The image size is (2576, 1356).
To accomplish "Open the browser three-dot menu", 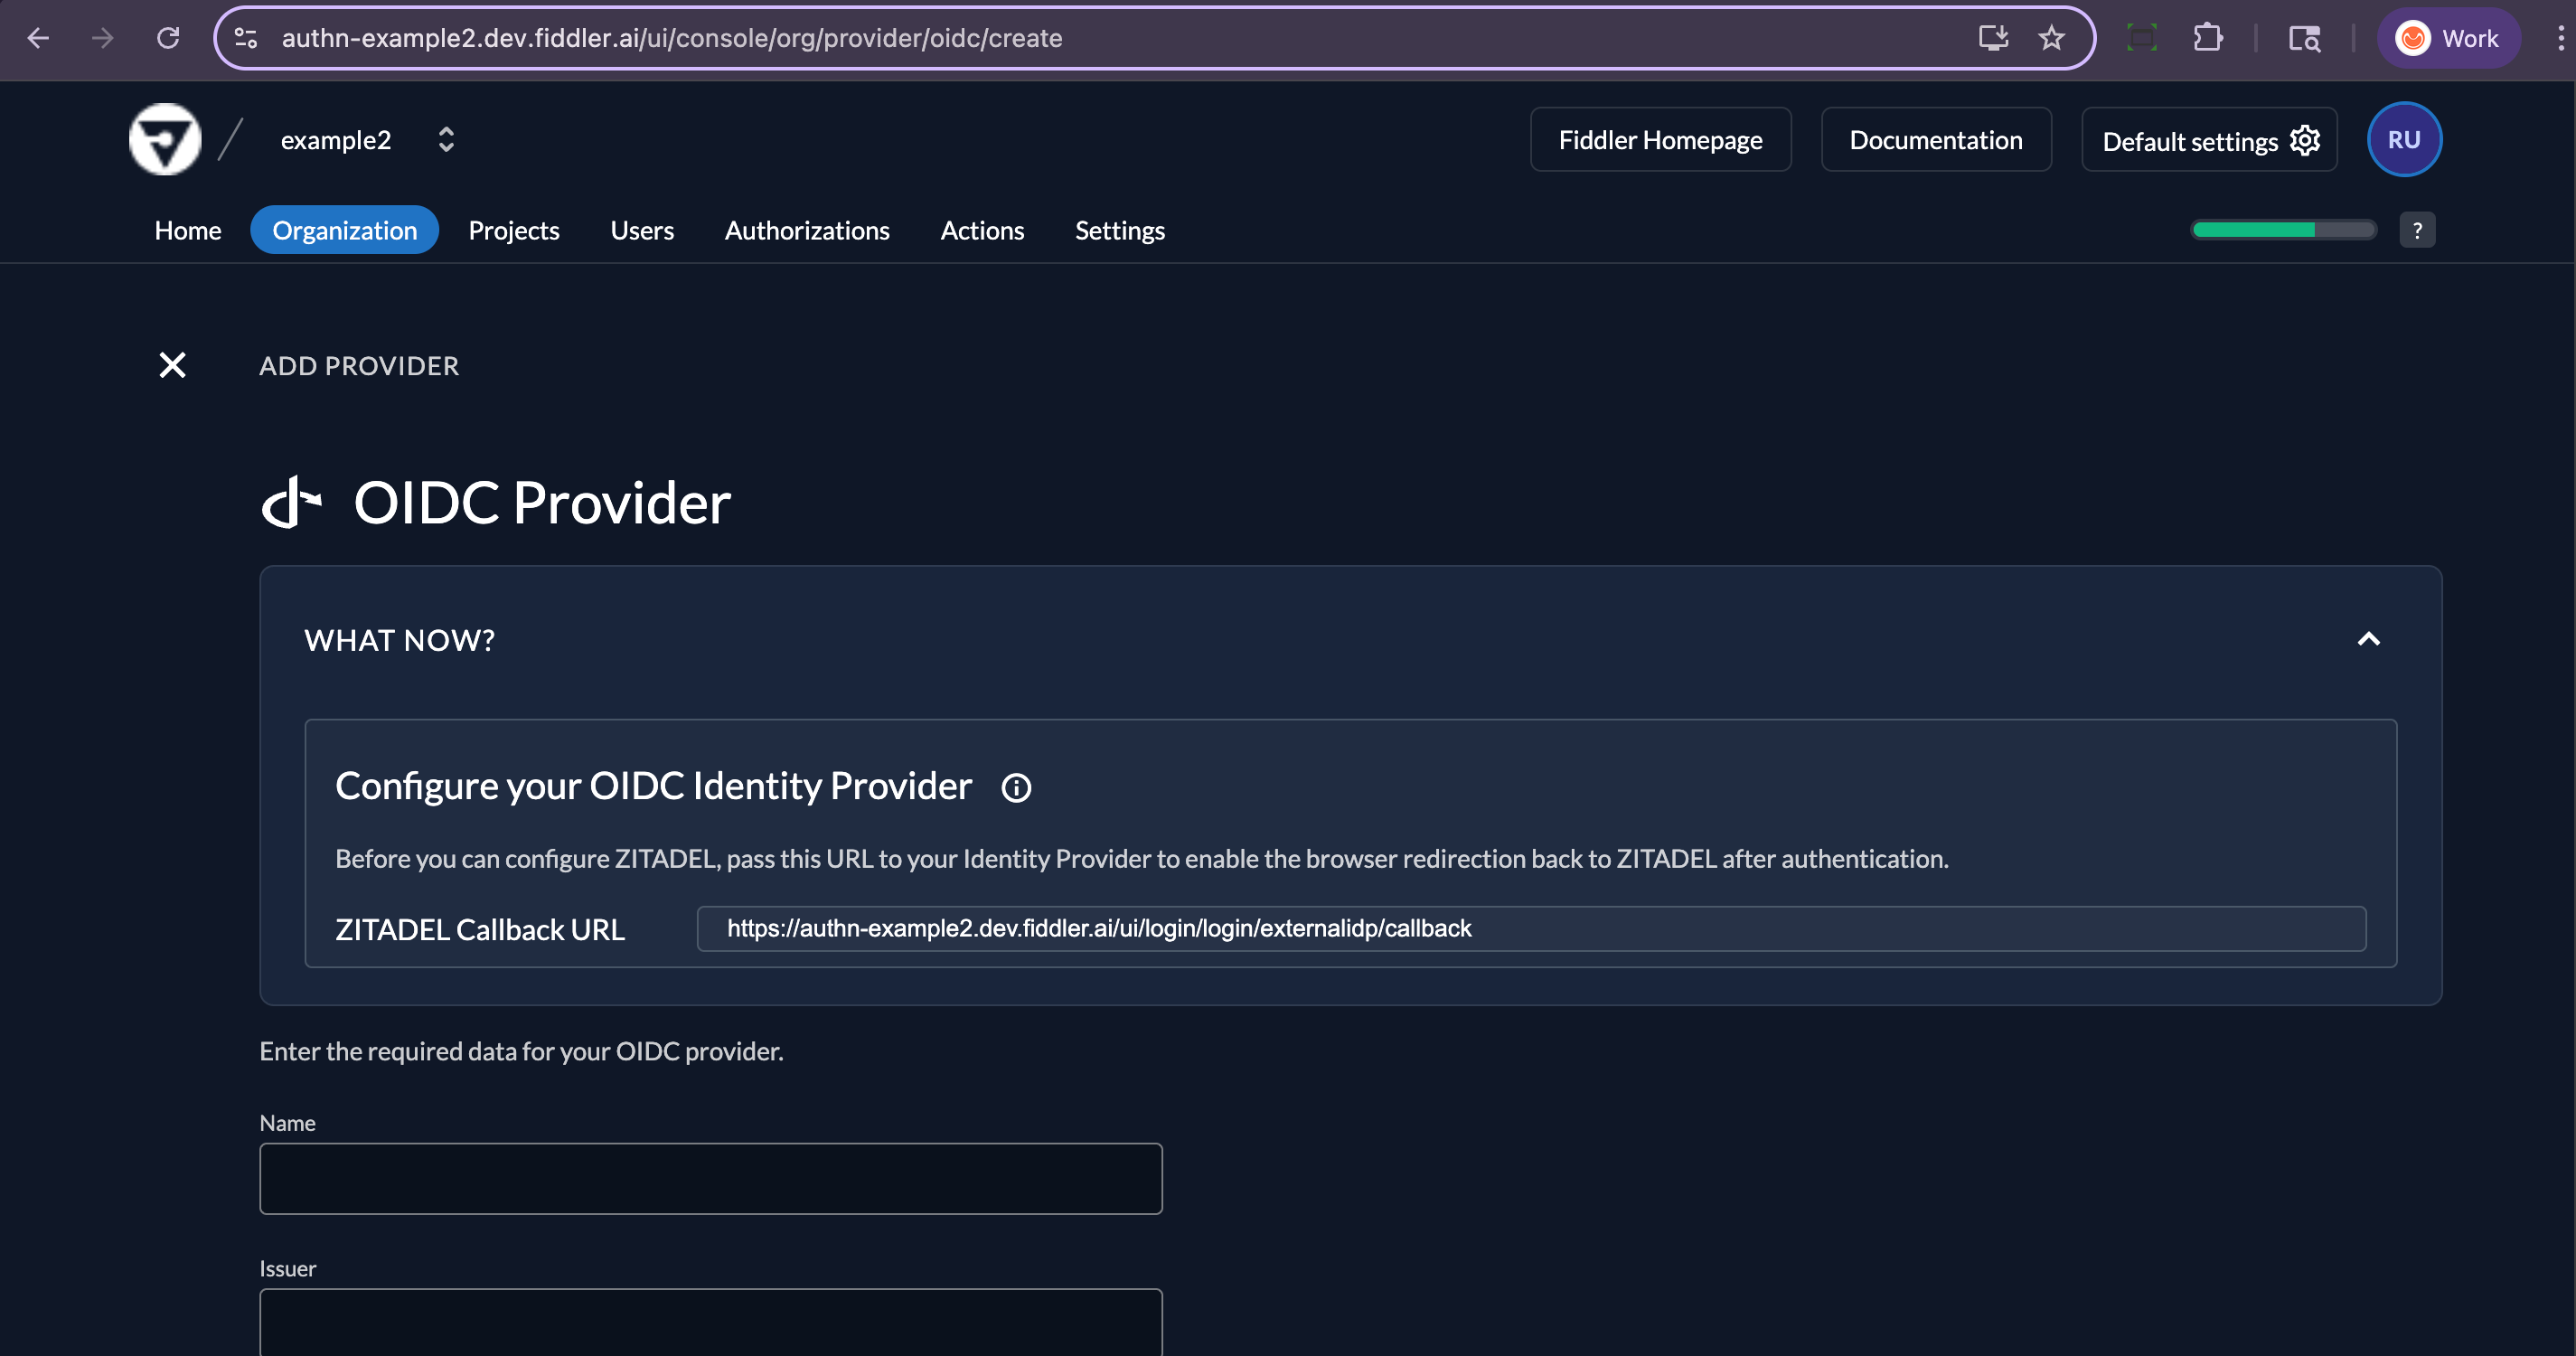I will pos(2561,38).
